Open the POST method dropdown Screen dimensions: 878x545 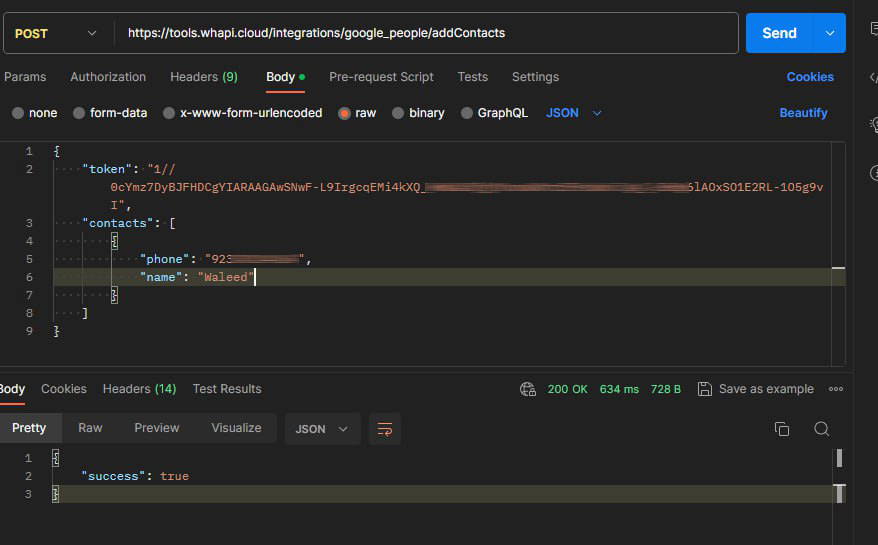click(x=57, y=33)
